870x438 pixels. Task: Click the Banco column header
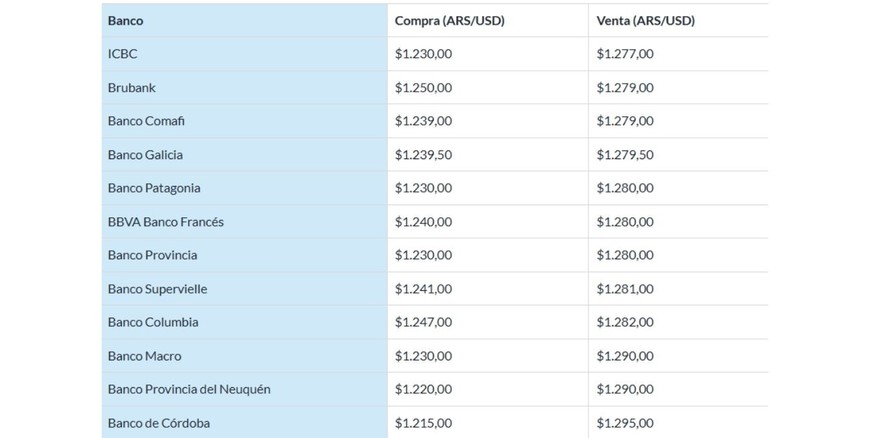click(126, 20)
